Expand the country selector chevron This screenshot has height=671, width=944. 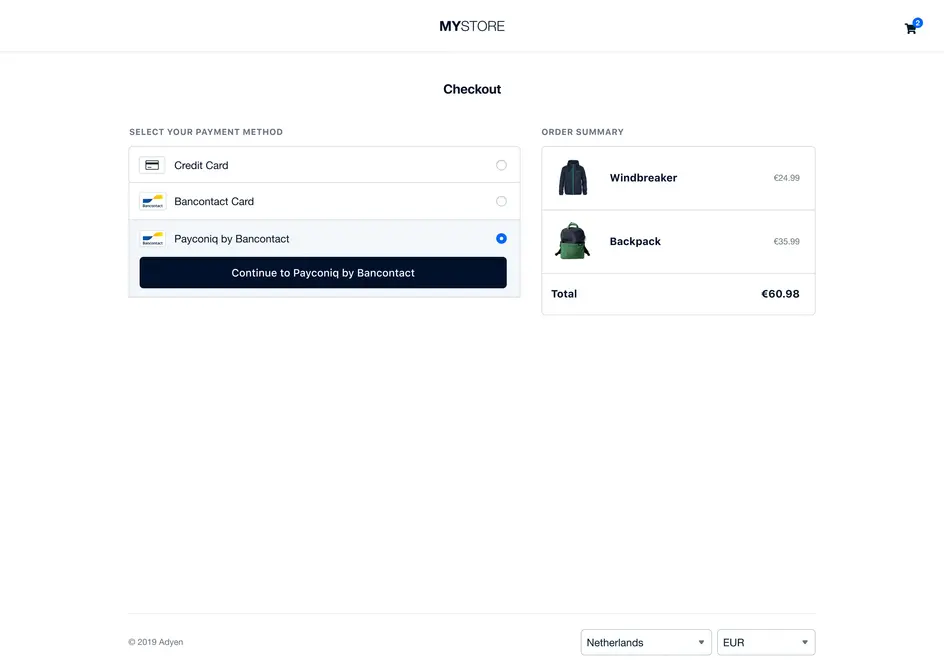701,642
